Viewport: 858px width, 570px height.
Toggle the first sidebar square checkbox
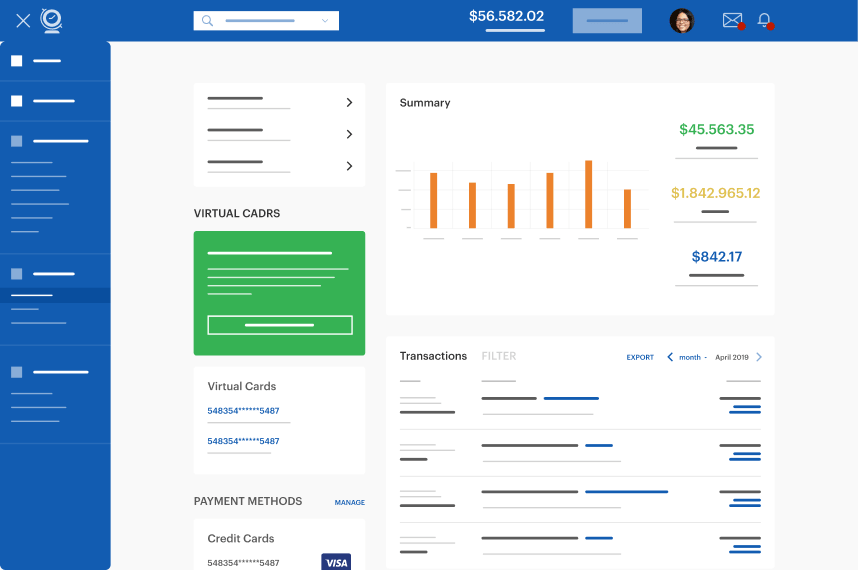(x=16, y=61)
